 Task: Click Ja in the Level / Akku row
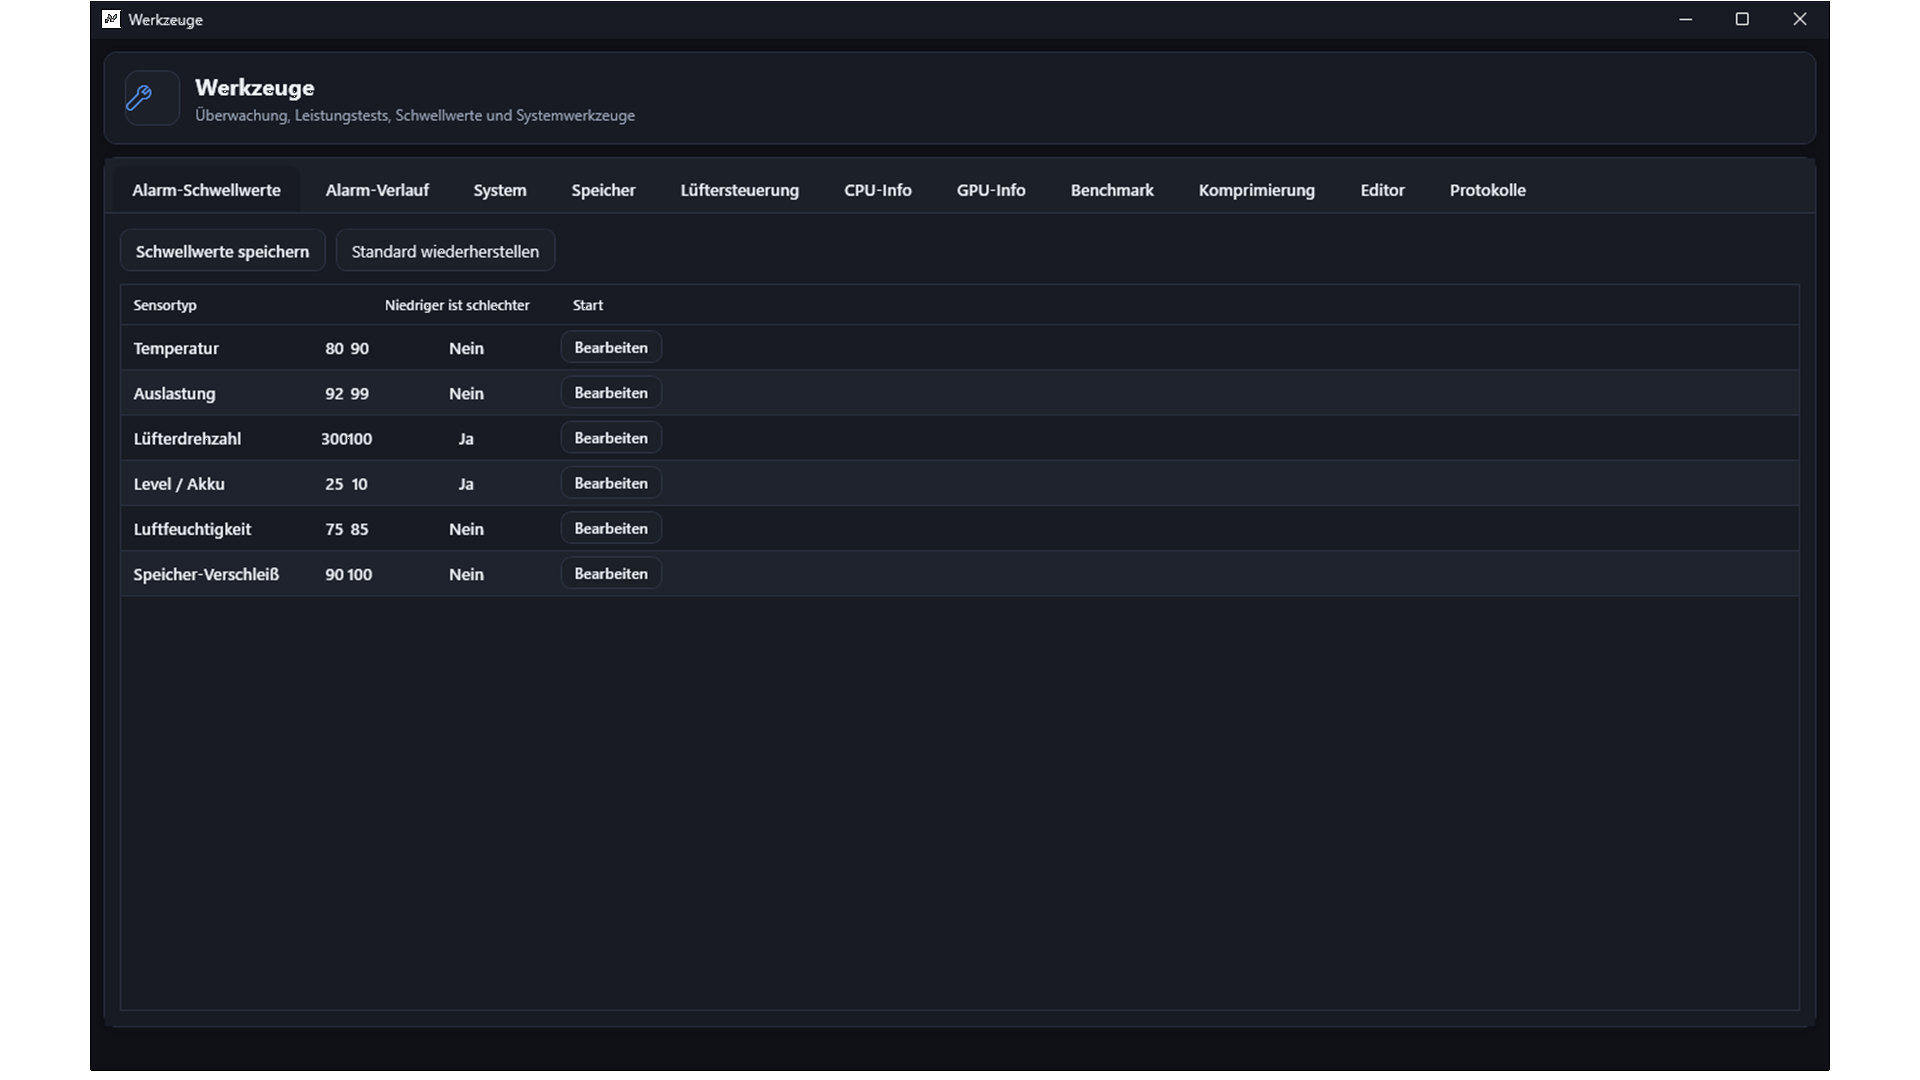[466, 484]
